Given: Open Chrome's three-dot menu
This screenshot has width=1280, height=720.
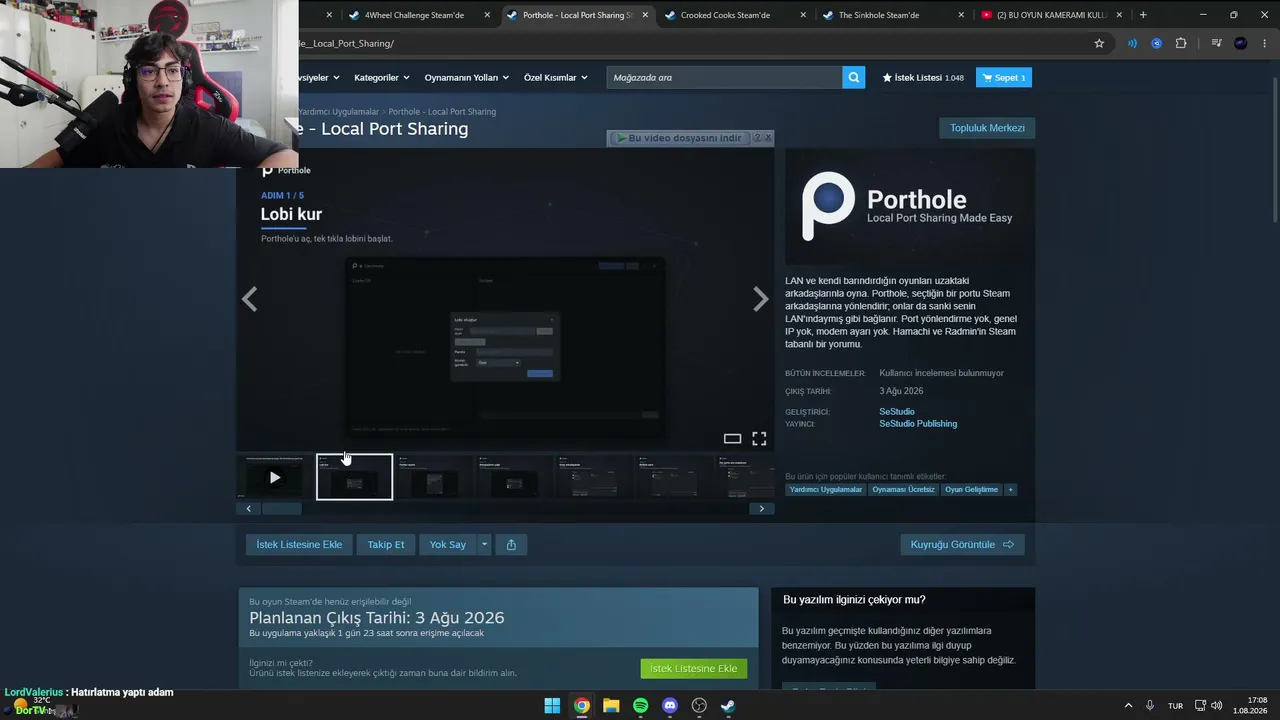Looking at the screenshot, I should 1265,43.
